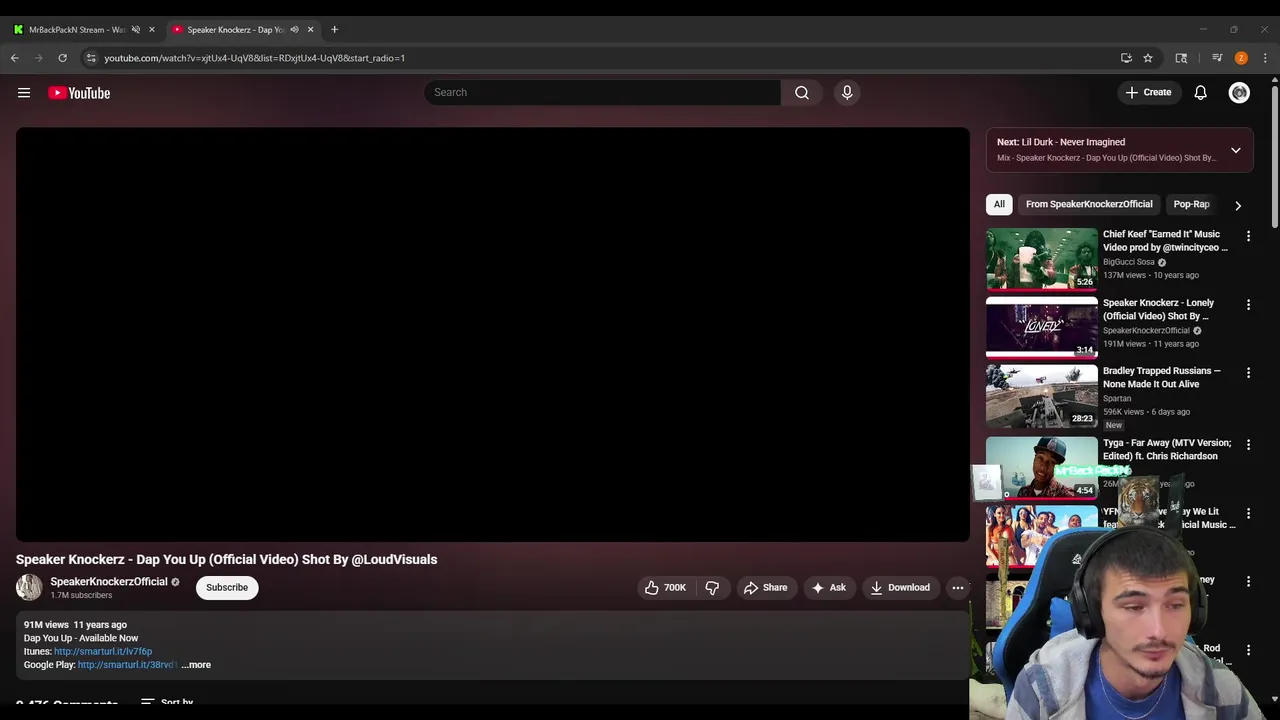This screenshot has width=1280, height=720.
Task: Open the Sort by comments dropdown
Action: coord(167,702)
